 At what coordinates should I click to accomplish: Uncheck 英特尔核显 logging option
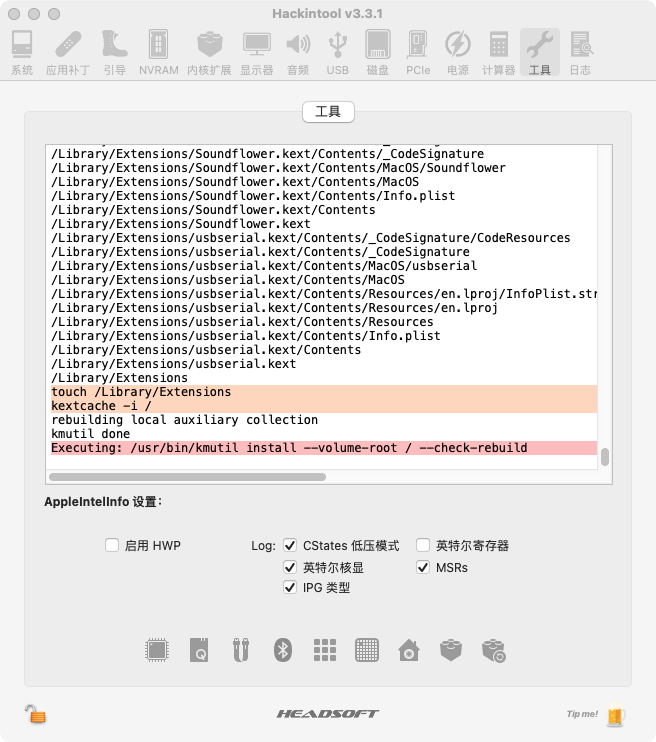(290, 567)
